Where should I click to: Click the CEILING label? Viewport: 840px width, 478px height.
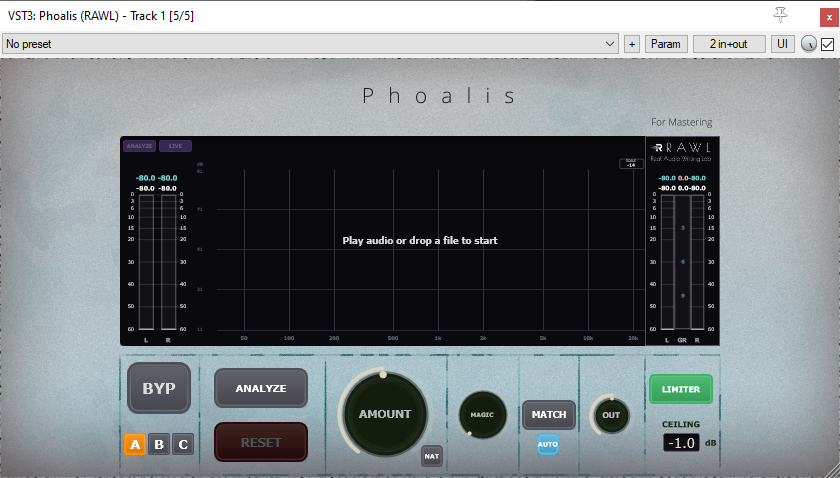point(681,424)
